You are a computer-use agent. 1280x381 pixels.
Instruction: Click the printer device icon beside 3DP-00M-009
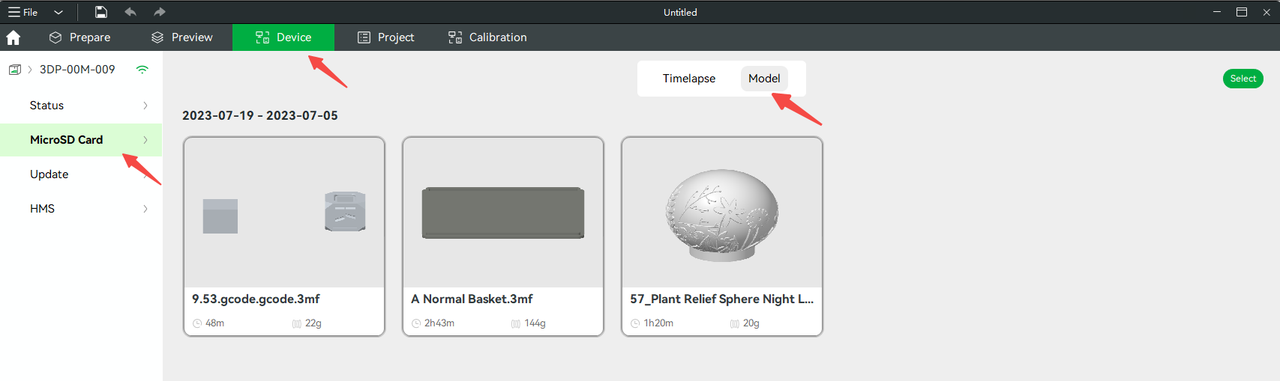click(15, 70)
